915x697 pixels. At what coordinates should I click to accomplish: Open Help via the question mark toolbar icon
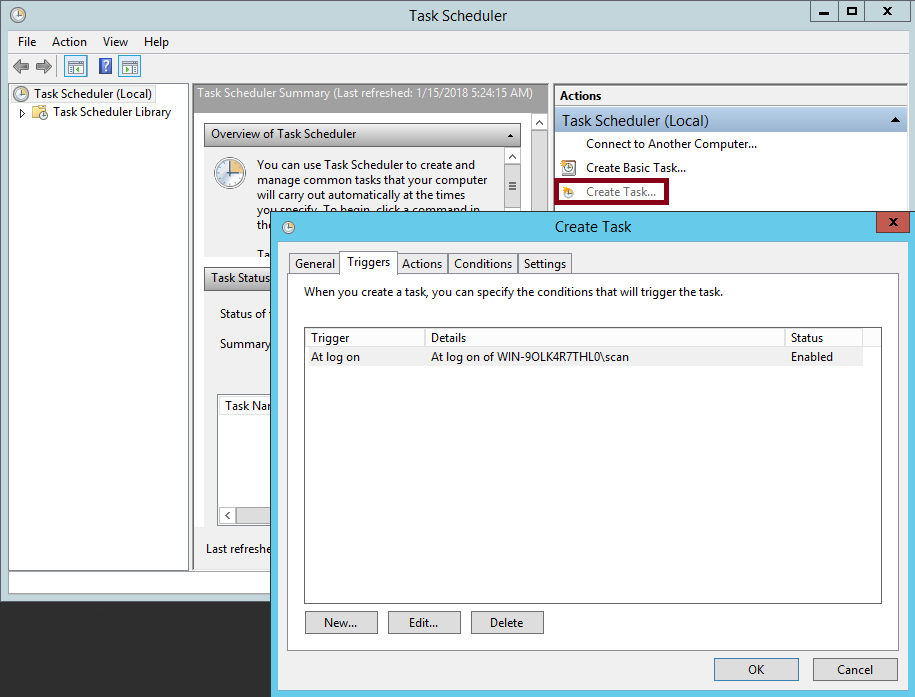click(x=105, y=67)
